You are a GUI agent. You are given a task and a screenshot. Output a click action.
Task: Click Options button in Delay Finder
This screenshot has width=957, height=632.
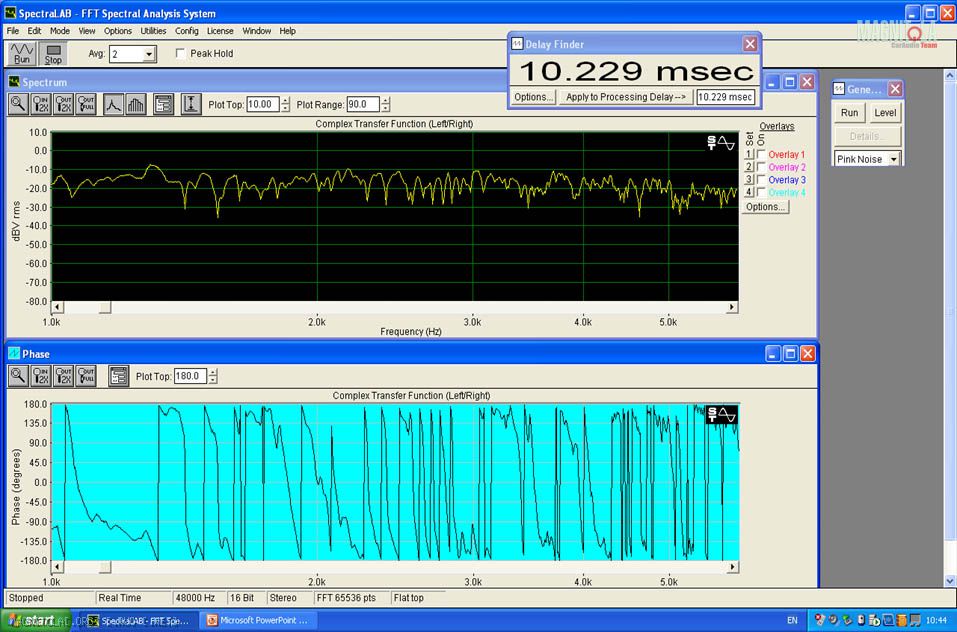tap(533, 97)
